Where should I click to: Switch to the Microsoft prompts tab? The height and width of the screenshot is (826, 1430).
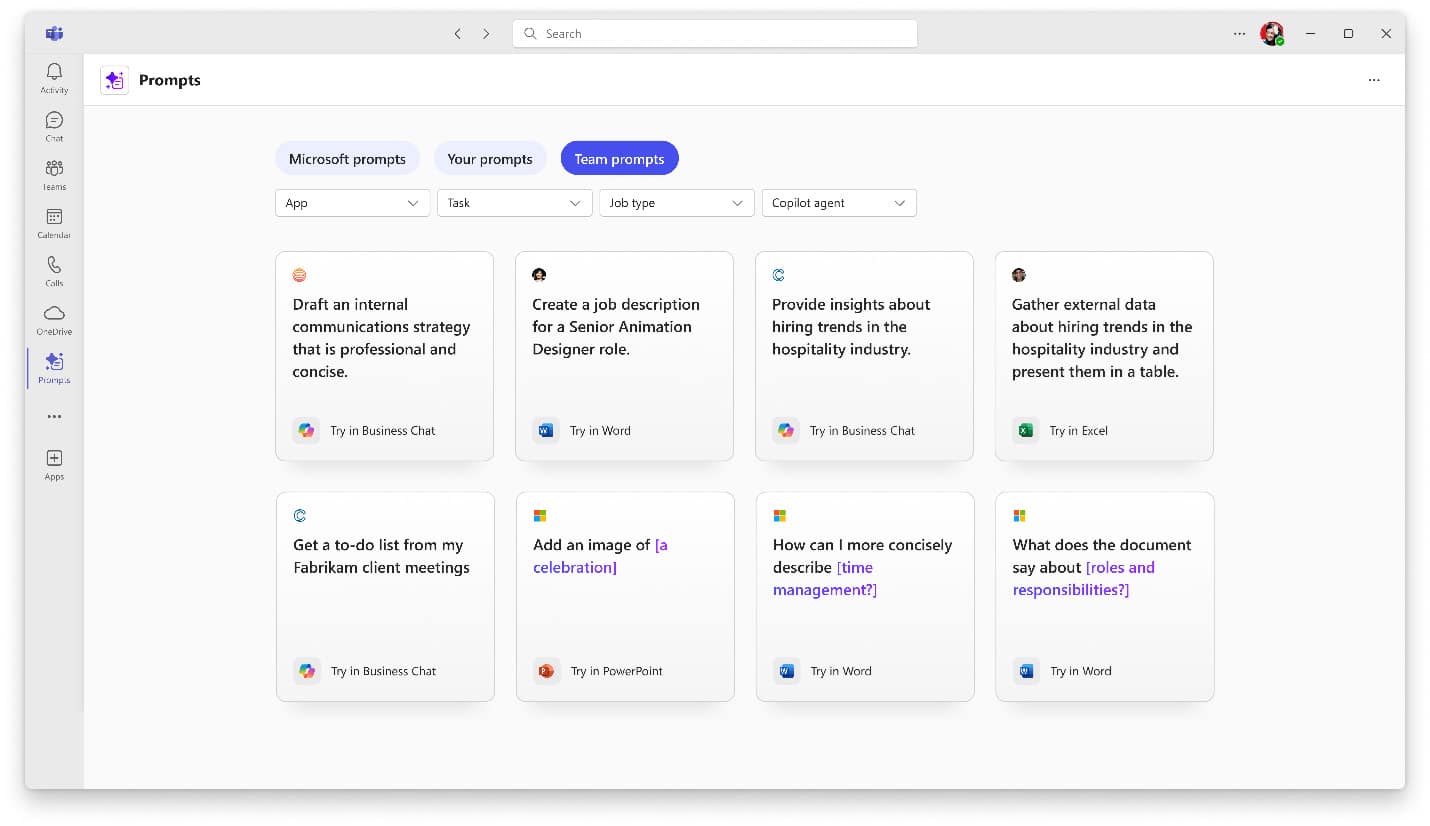click(347, 158)
